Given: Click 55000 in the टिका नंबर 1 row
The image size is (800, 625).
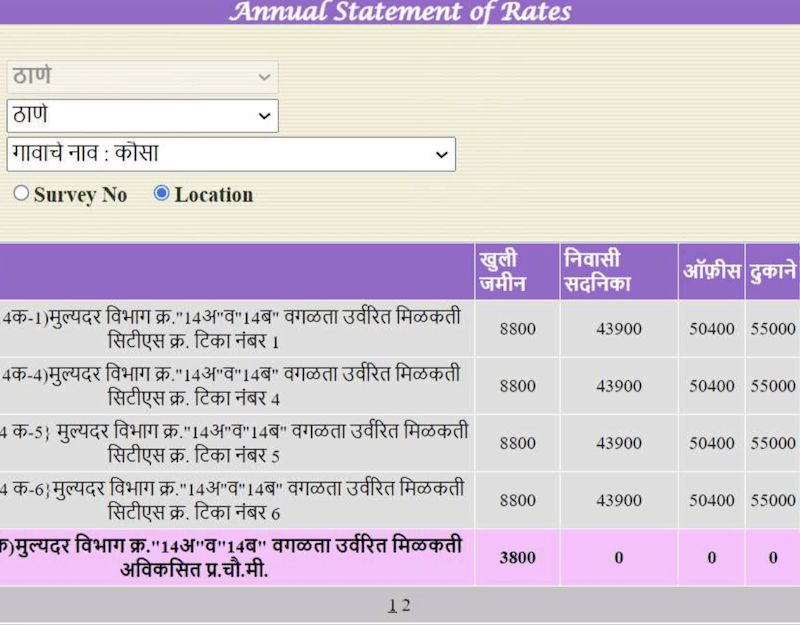Looking at the screenshot, I should click(773, 329).
